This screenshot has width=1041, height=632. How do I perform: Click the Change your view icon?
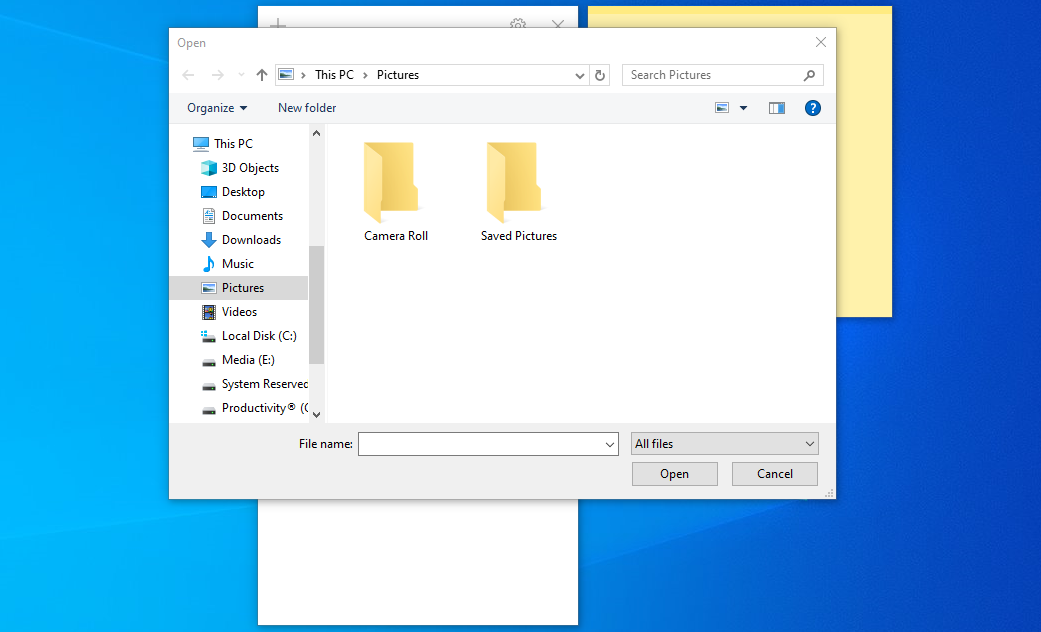722,108
